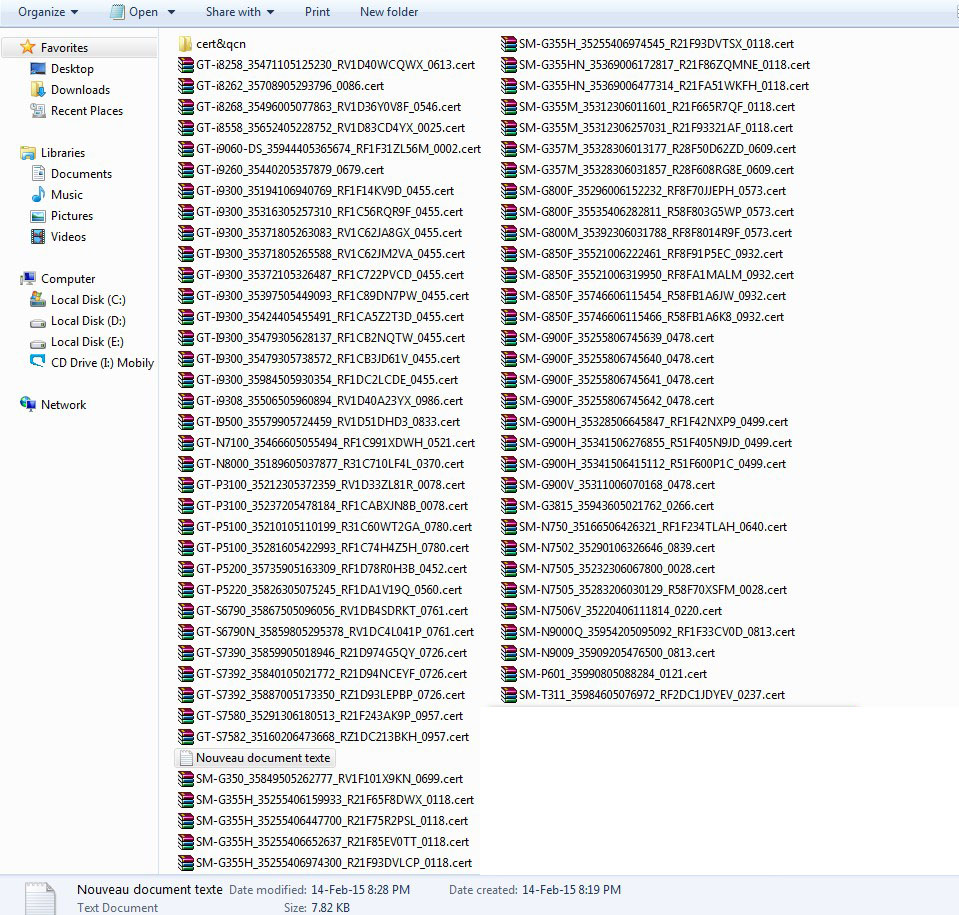Select the Nouveau document texte file
This screenshot has height=915, width=959.
tap(255, 758)
